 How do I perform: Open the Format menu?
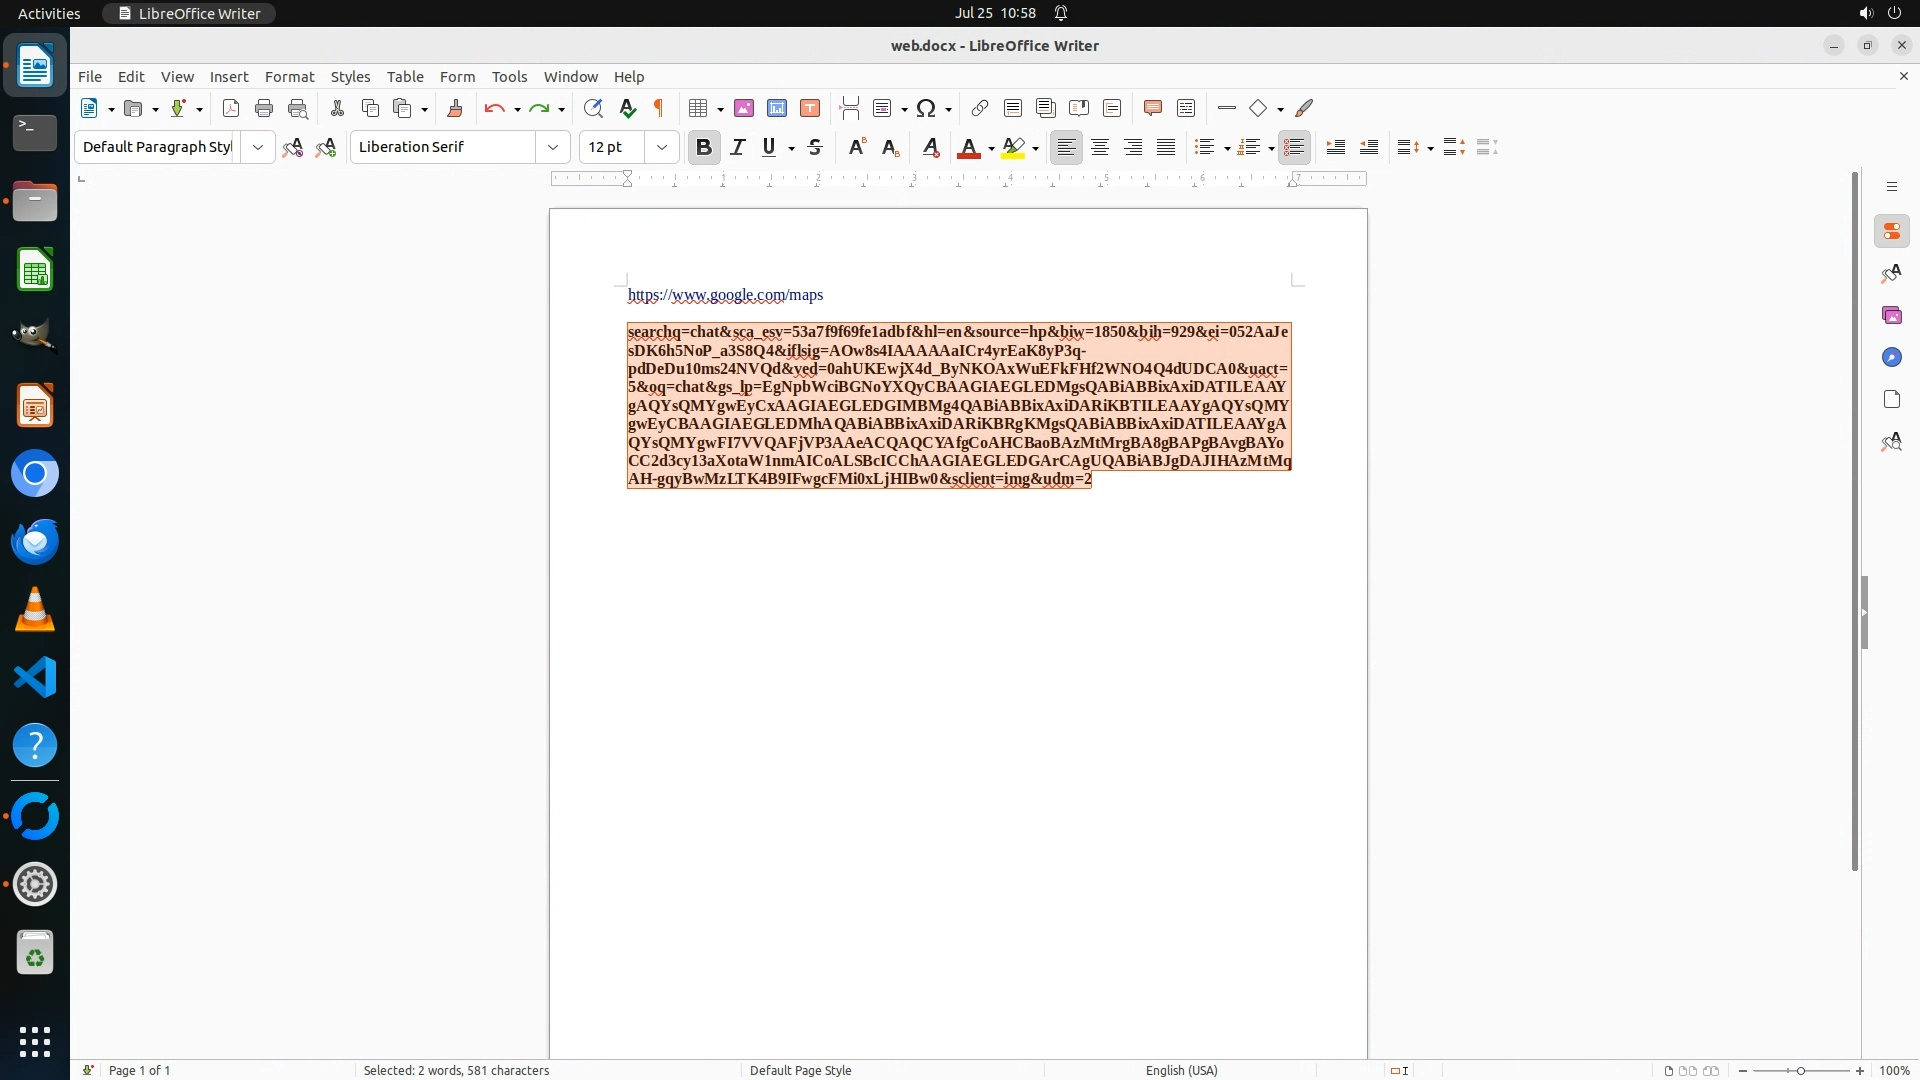(289, 76)
